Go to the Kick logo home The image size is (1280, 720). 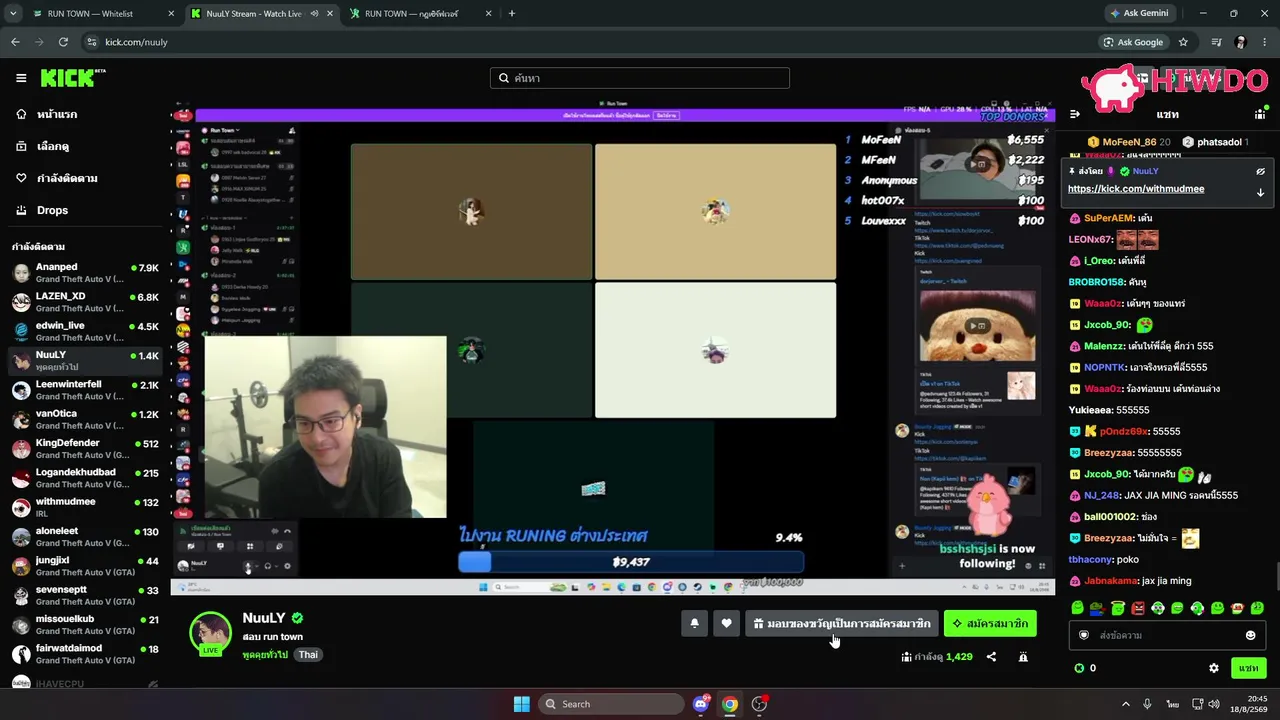pos(73,78)
